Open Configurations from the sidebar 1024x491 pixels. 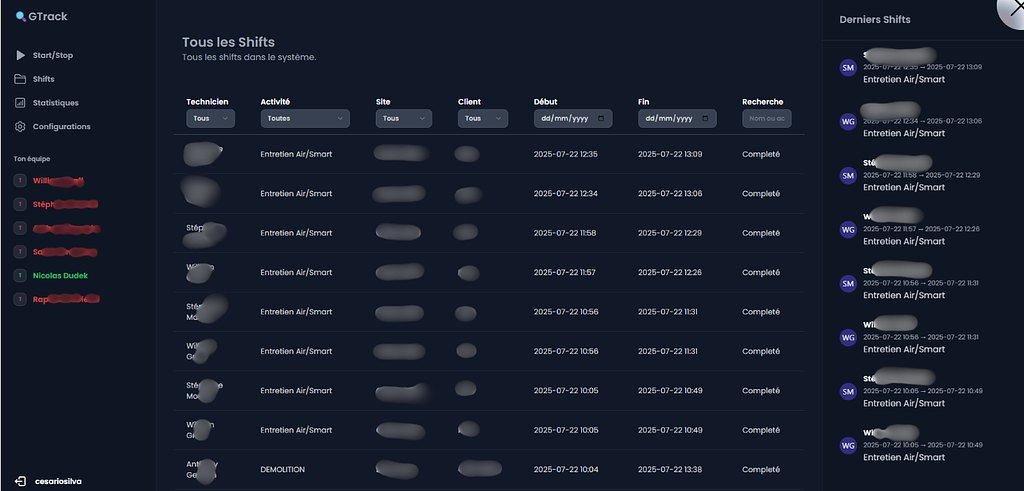click(61, 127)
